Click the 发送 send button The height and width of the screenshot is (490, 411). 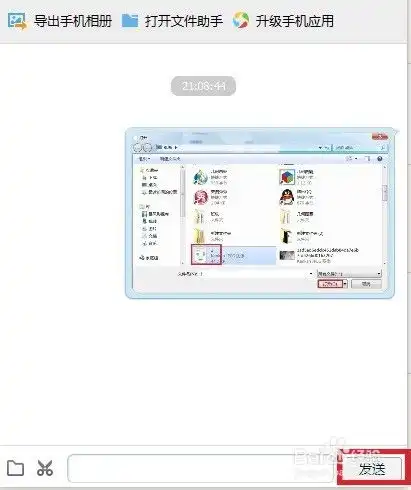pos(372,469)
